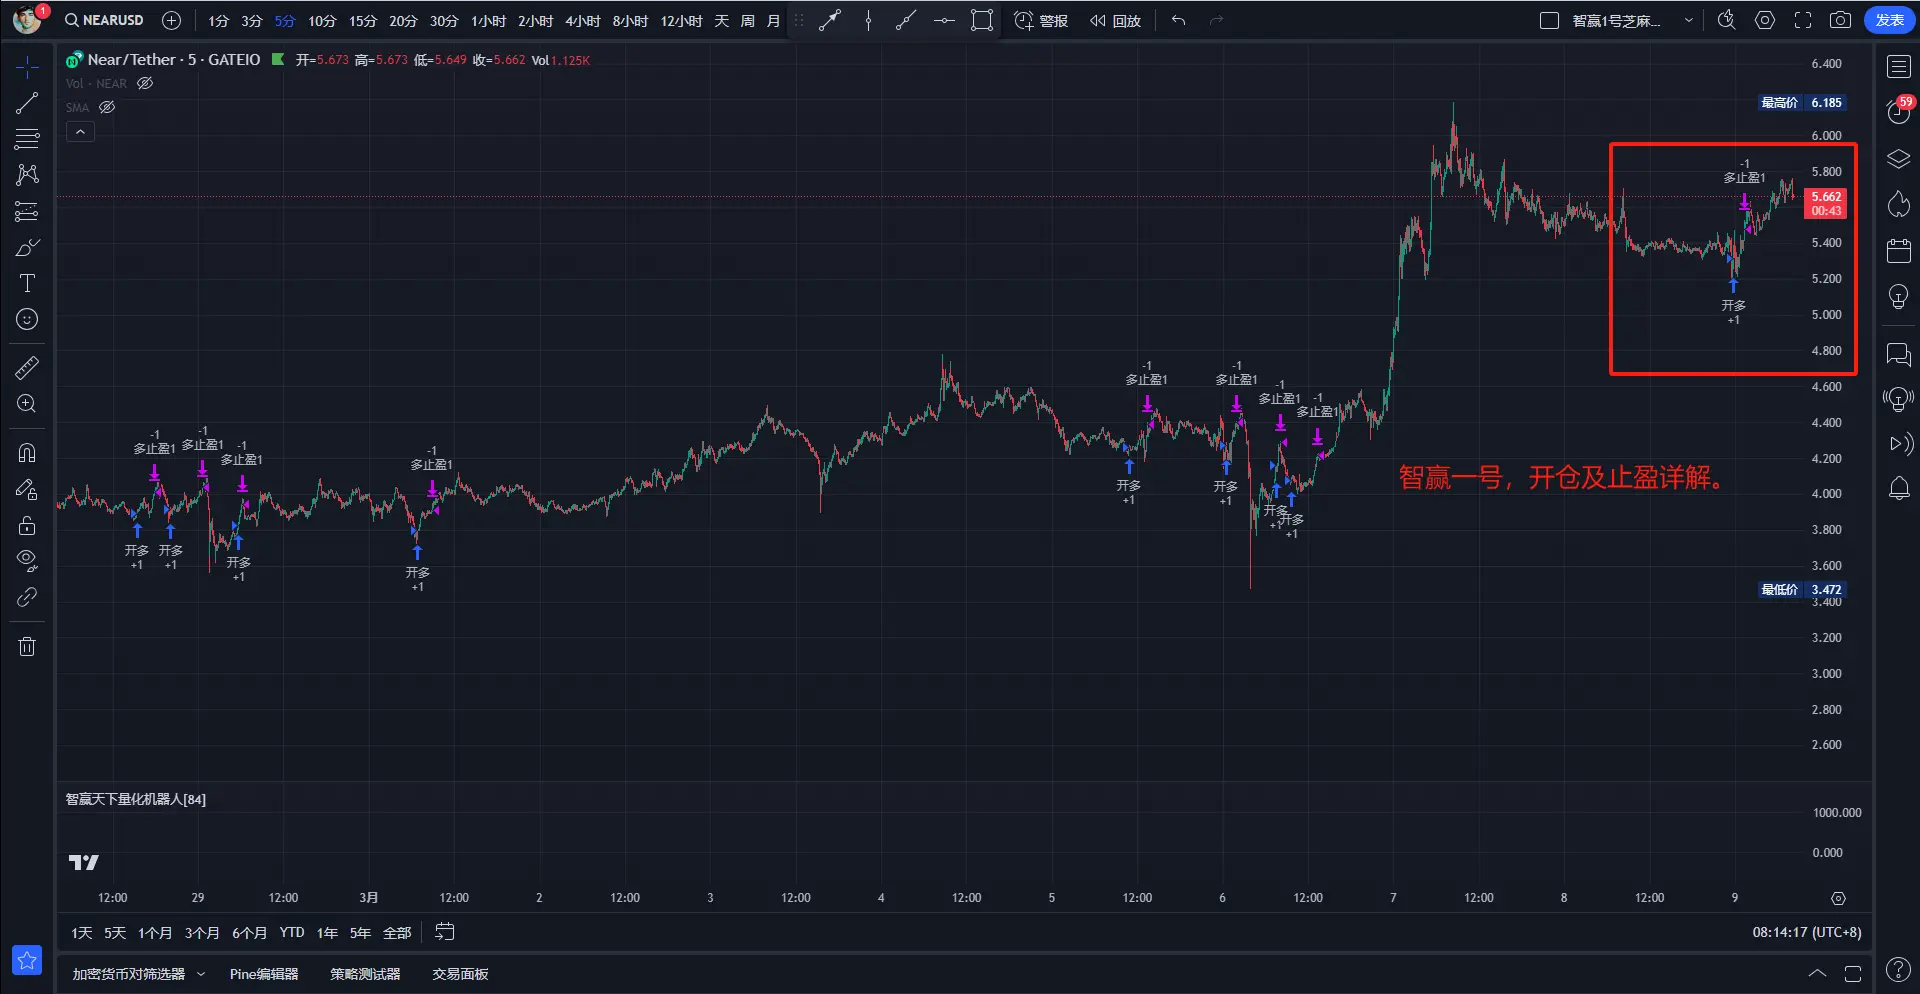The width and height of the screenshot is (1920, 994).
Task: Click the user profile avatar
Action: [x=27, y=19]
